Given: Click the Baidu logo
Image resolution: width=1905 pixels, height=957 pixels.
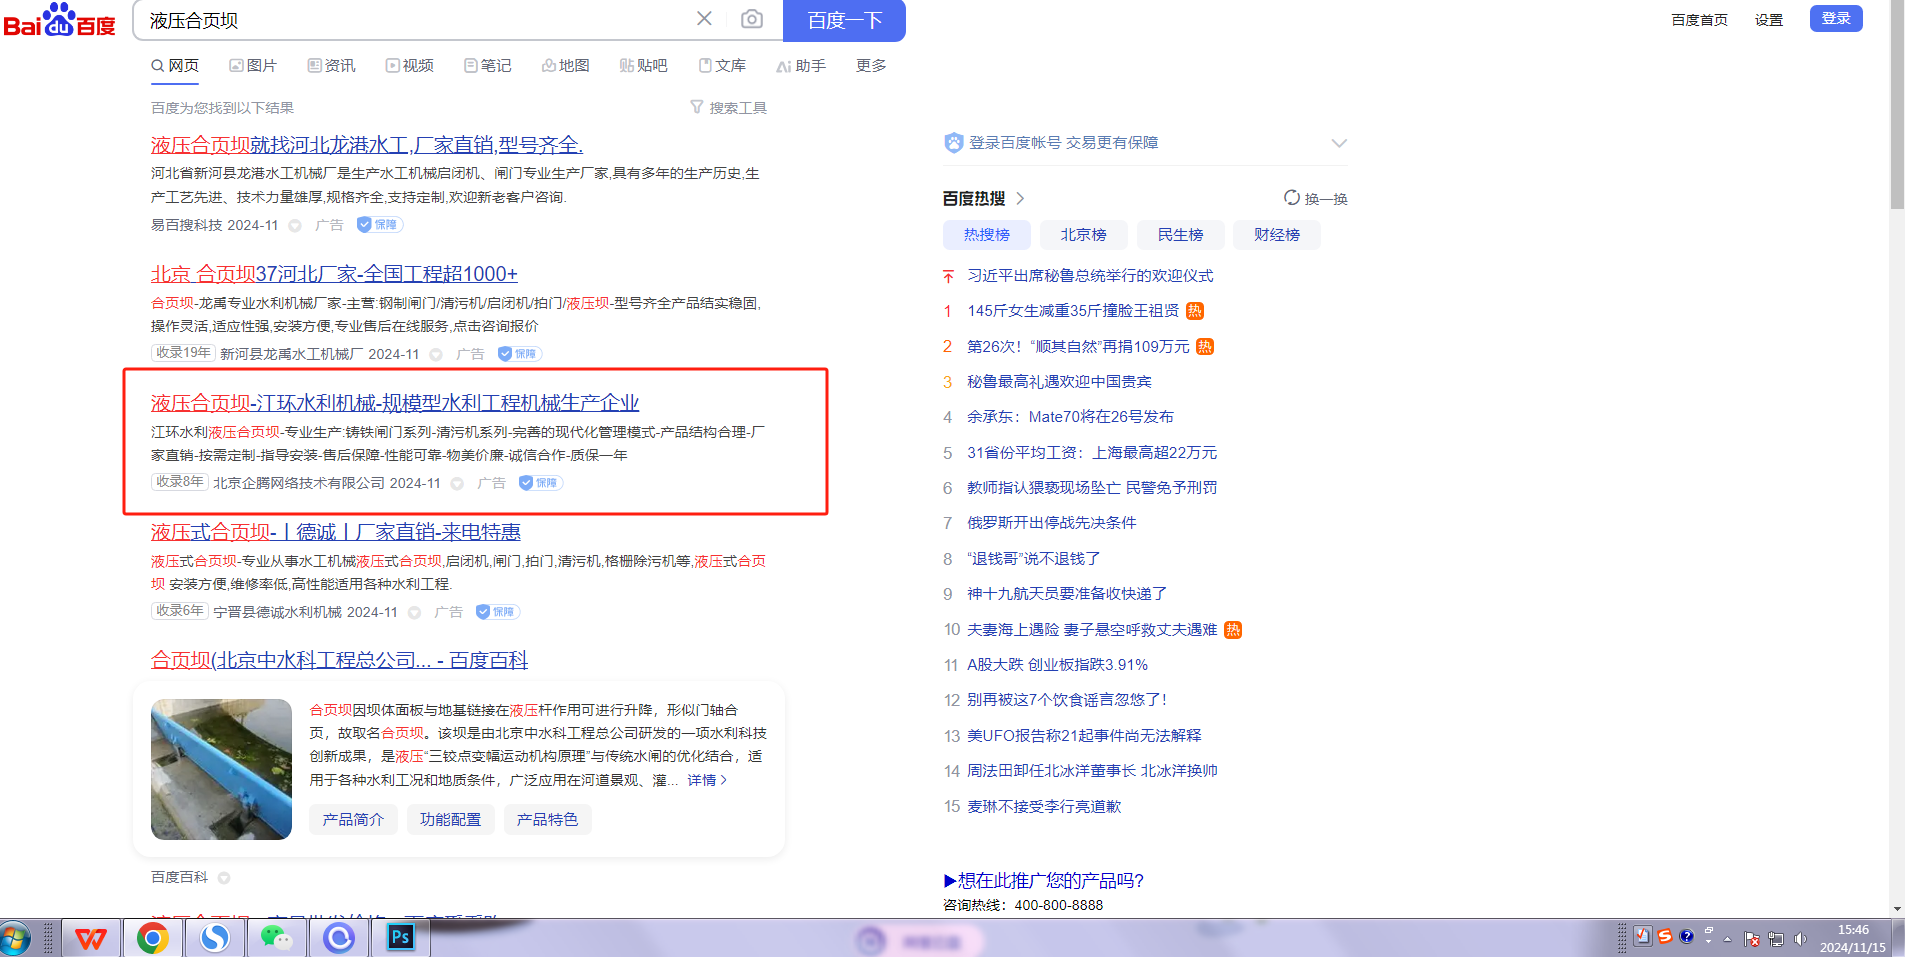Looking at the screenshot, I should [x=59, y=21].
